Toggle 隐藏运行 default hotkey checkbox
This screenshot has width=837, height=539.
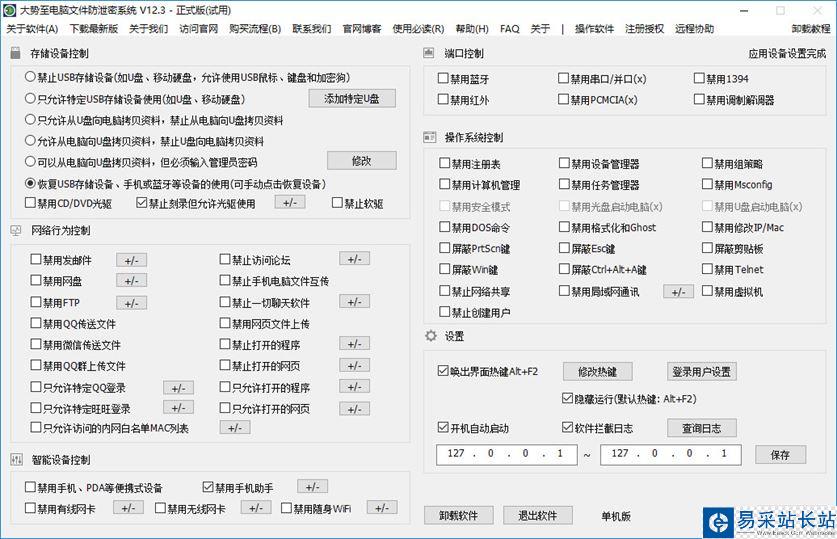pyautogui.click(x=567, y=398)
